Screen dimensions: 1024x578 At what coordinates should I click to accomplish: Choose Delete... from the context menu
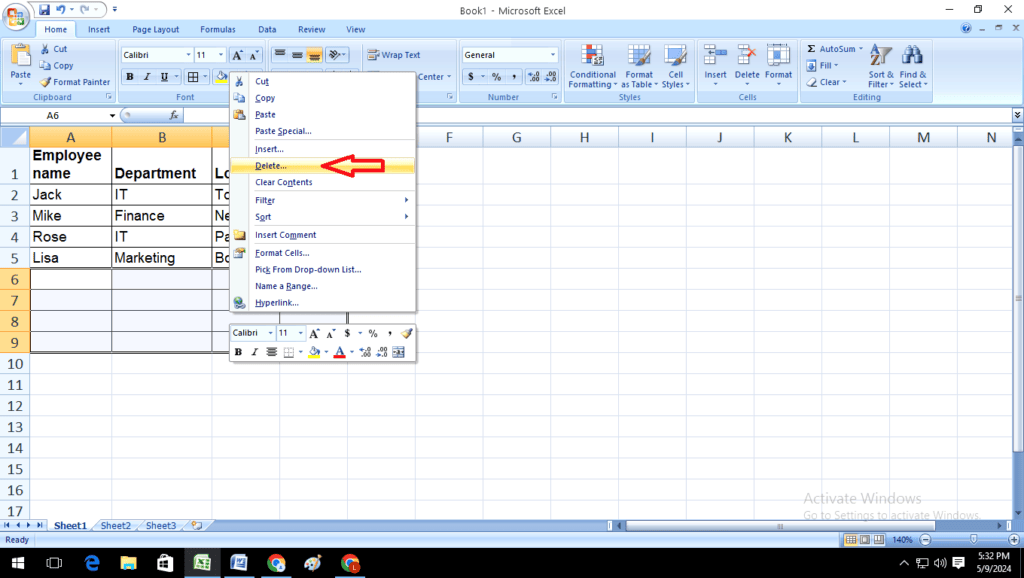(x=270, y=166)
